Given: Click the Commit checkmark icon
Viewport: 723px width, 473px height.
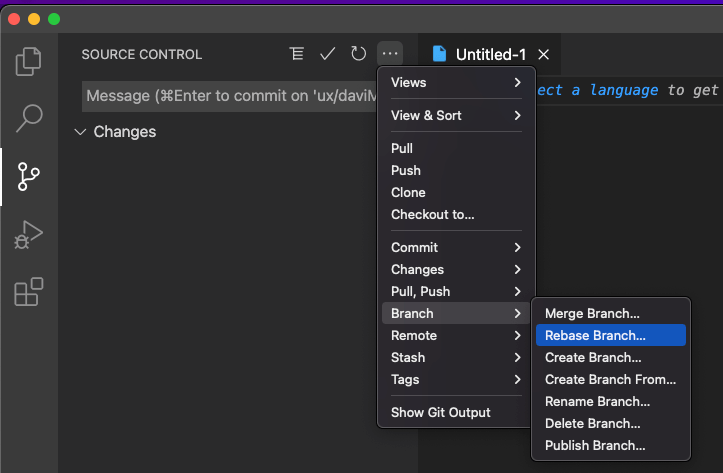Looking at the screenshot, I should tap(327, 54).
